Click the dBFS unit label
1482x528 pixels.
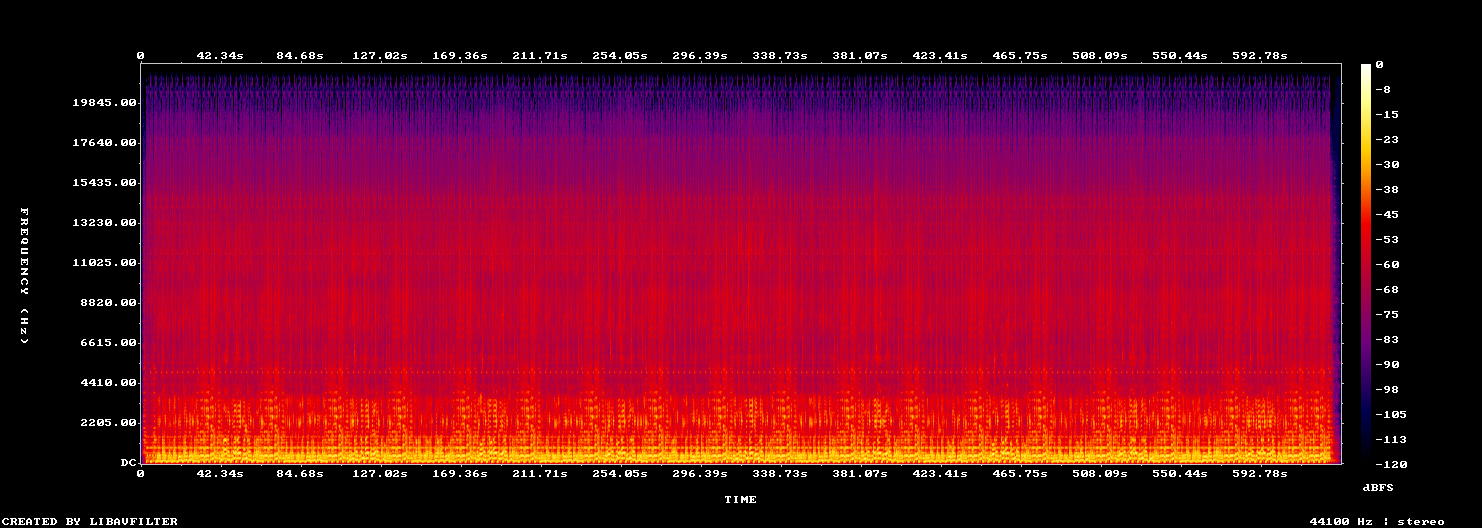pyautogui.click(x=1378, y=487)
